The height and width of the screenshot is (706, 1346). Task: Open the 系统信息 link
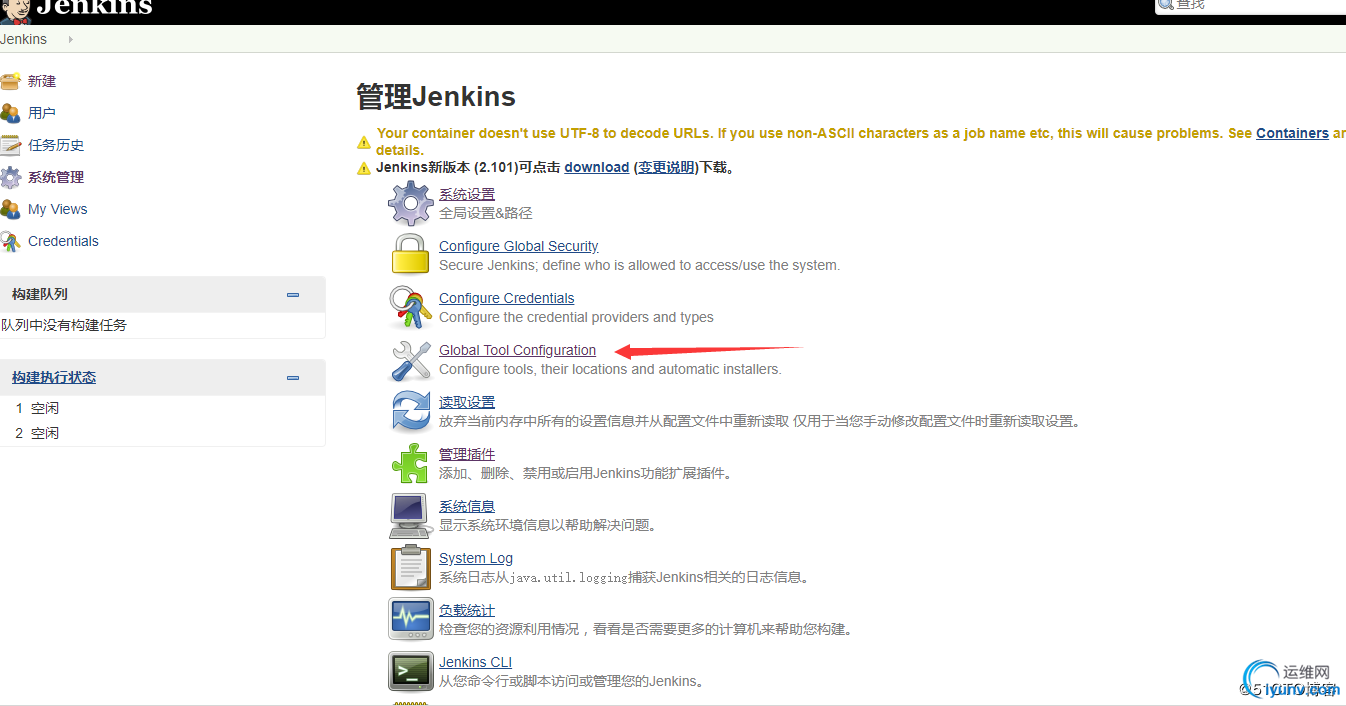(467, 506)
